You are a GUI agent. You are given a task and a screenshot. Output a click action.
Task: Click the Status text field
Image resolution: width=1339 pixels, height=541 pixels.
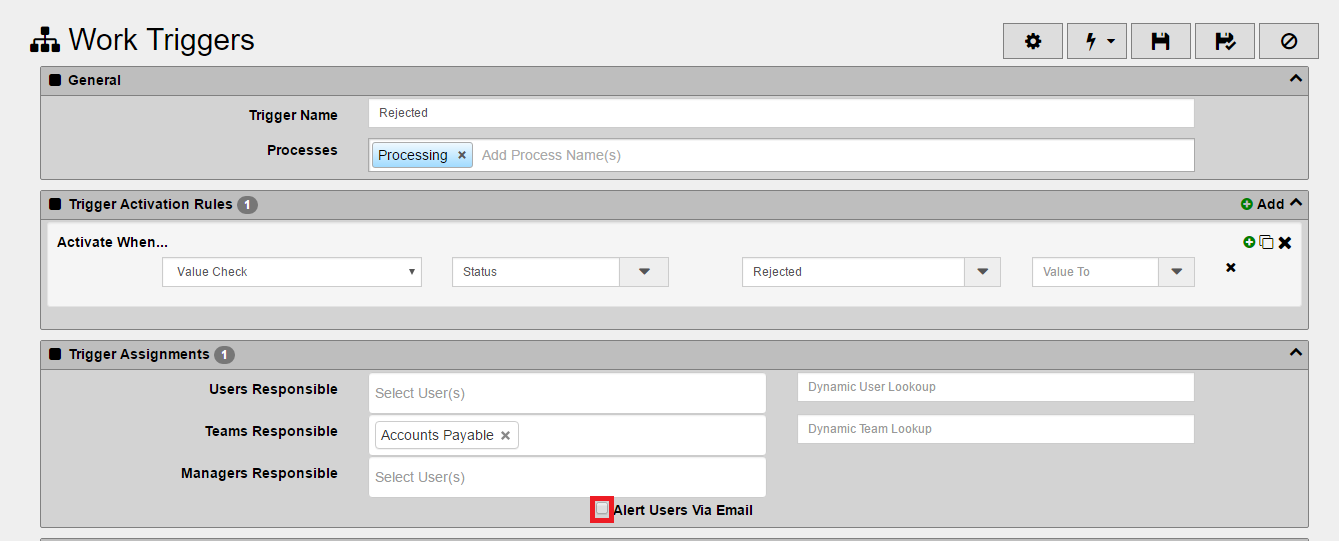pos(536,272)
